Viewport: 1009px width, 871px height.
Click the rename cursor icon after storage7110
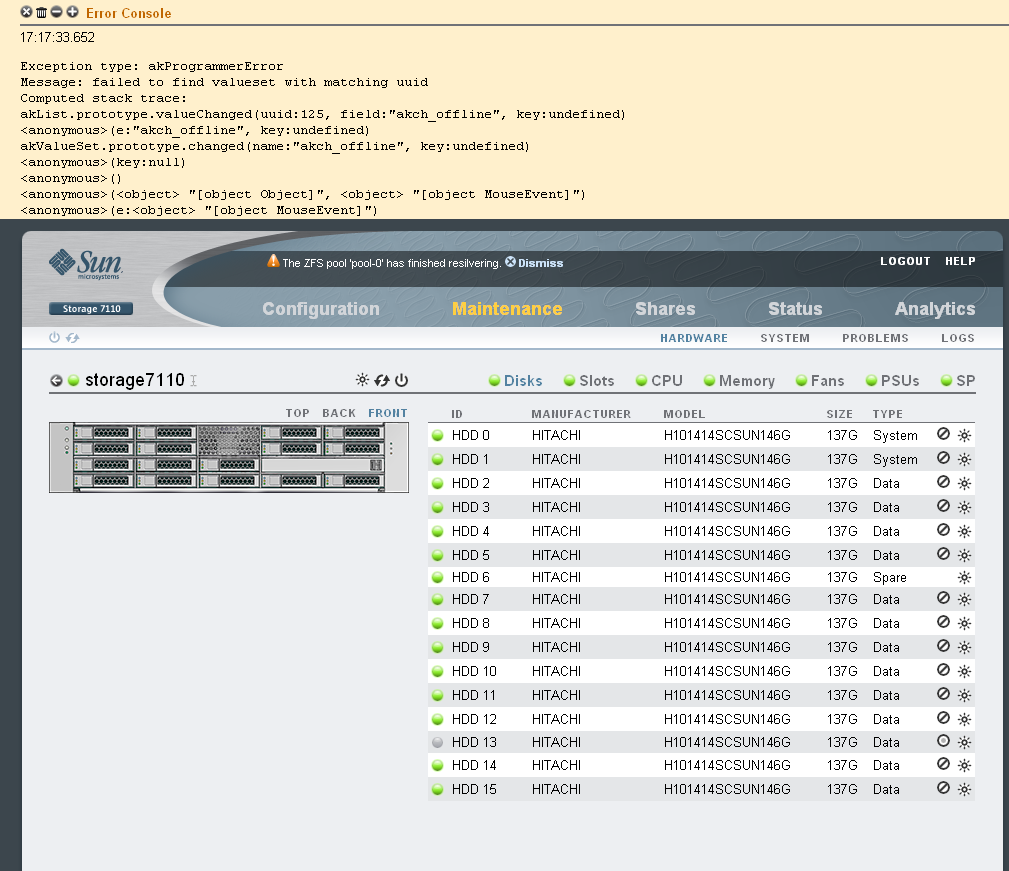coord(193,381)
